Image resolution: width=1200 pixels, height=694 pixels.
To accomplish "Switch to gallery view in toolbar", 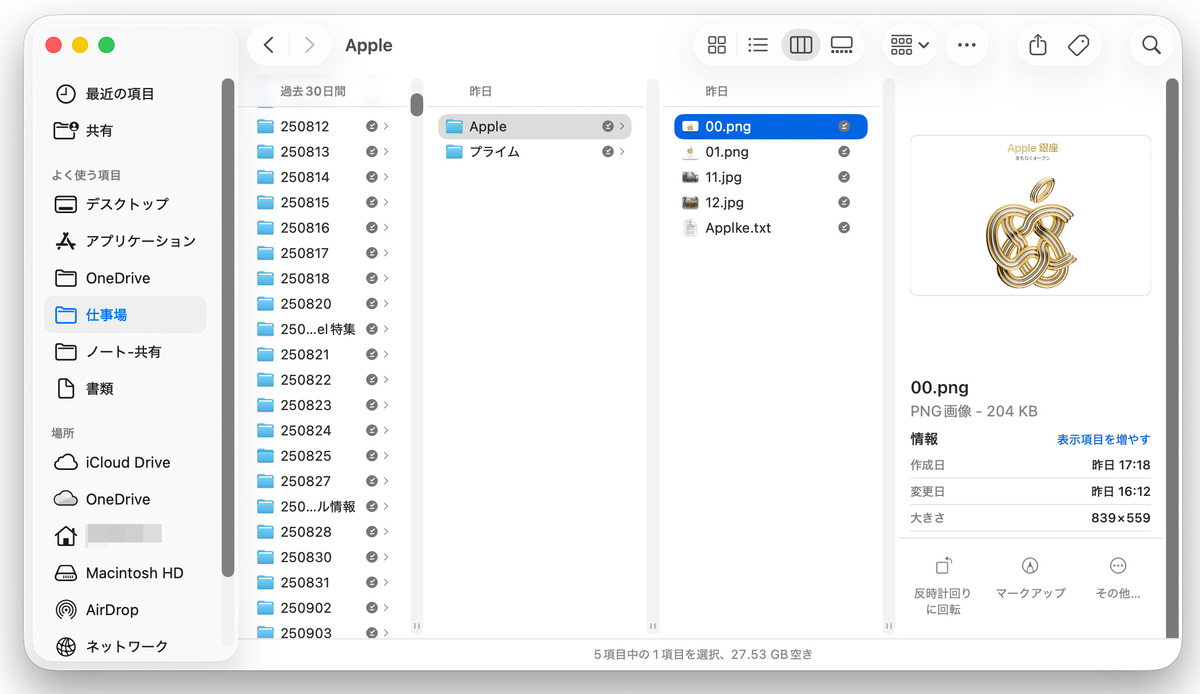I will tap(842, 45).
